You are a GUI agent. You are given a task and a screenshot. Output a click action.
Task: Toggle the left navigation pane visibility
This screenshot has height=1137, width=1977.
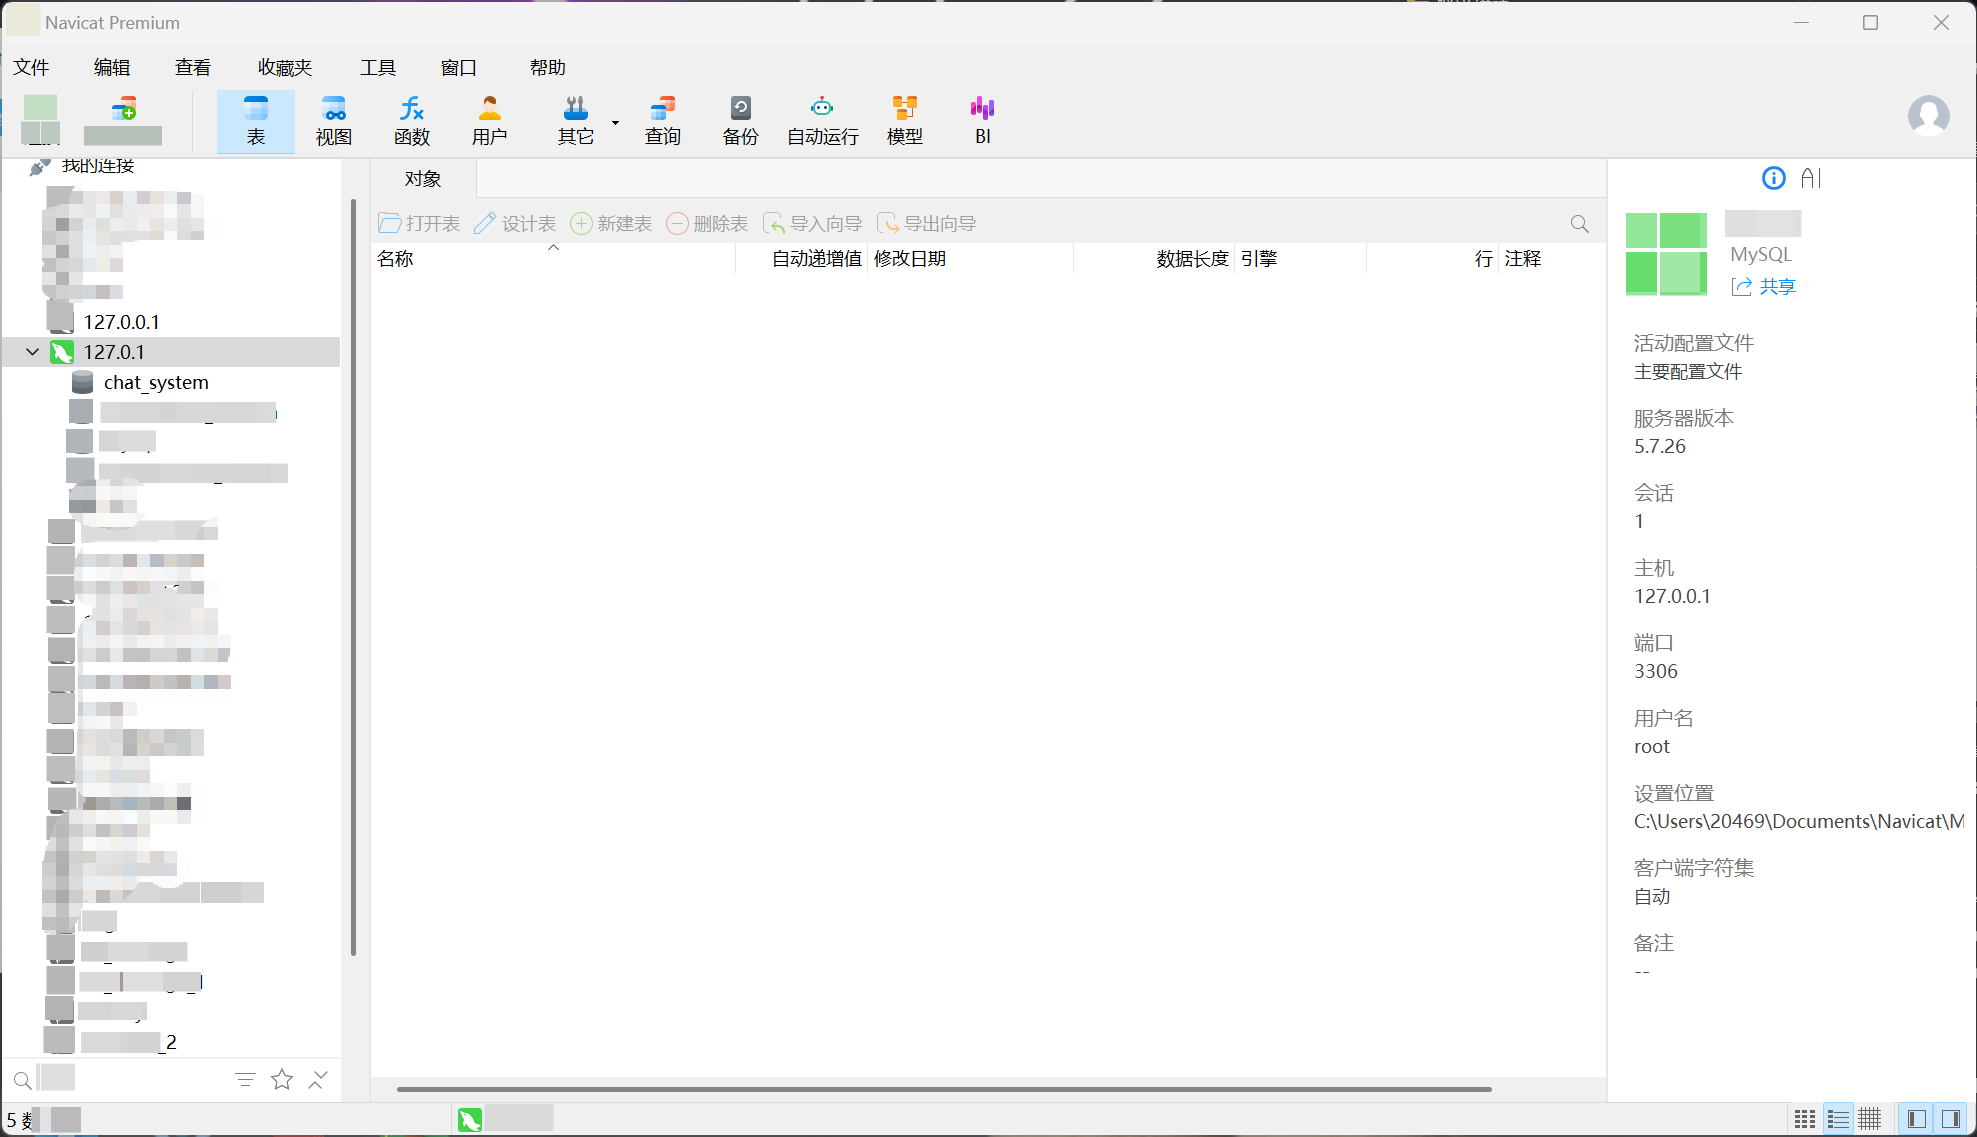pyautogui.click(x=1916, y=1119)
